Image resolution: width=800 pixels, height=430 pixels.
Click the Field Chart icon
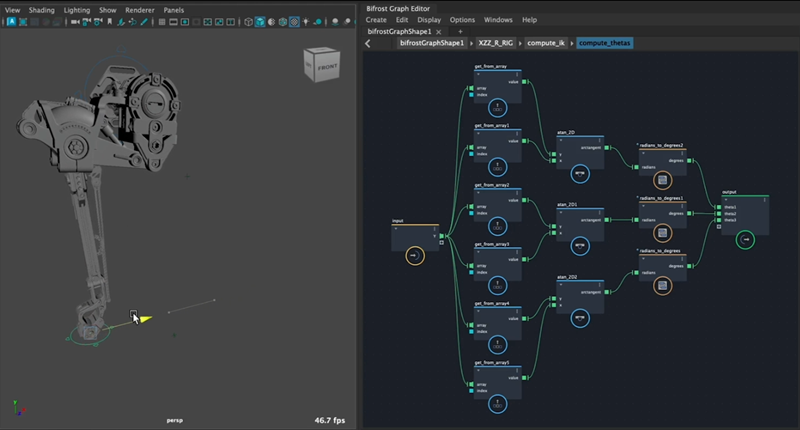pos(207,22)
